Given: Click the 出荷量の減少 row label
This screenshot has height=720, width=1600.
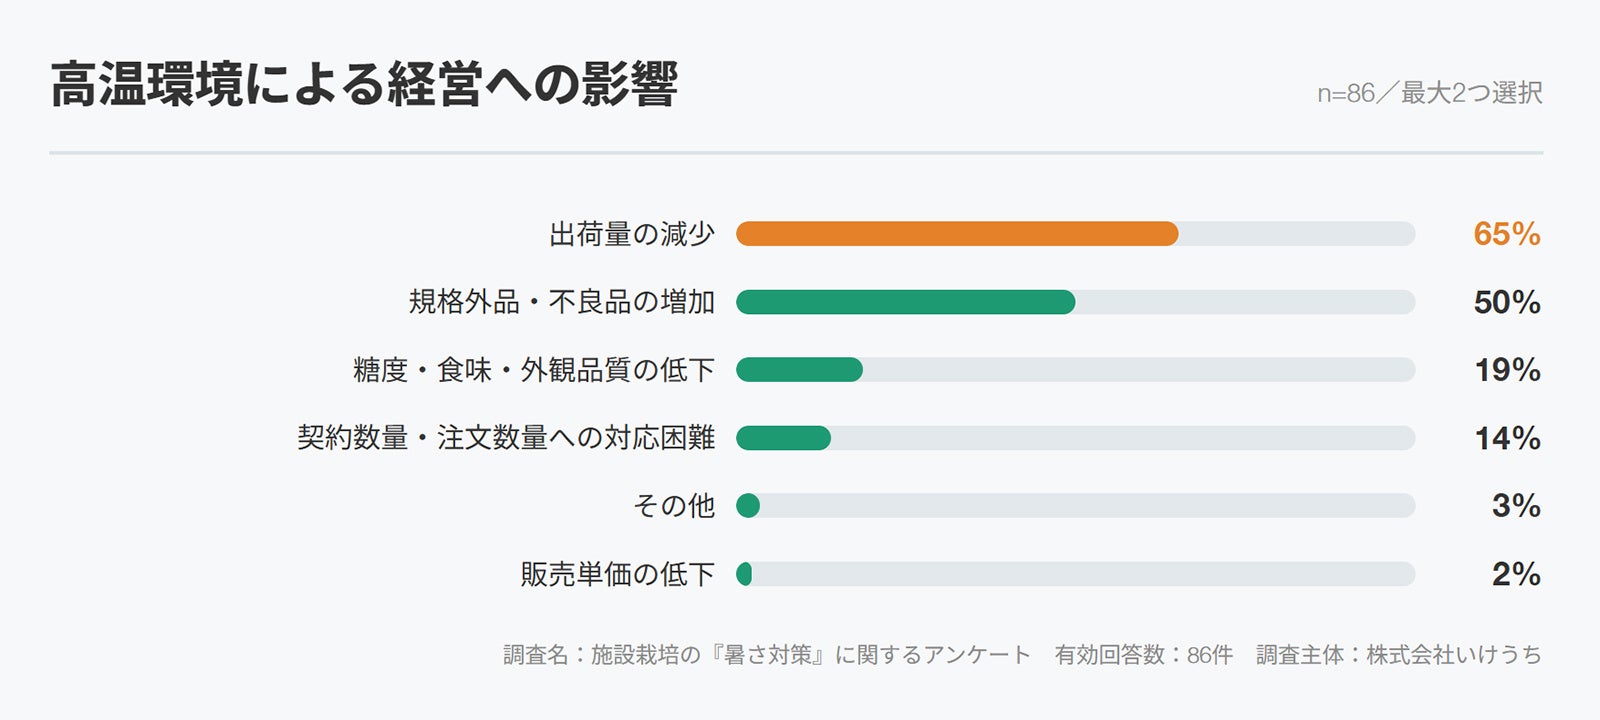Looking at the screenshot, I should pos(632,234).
